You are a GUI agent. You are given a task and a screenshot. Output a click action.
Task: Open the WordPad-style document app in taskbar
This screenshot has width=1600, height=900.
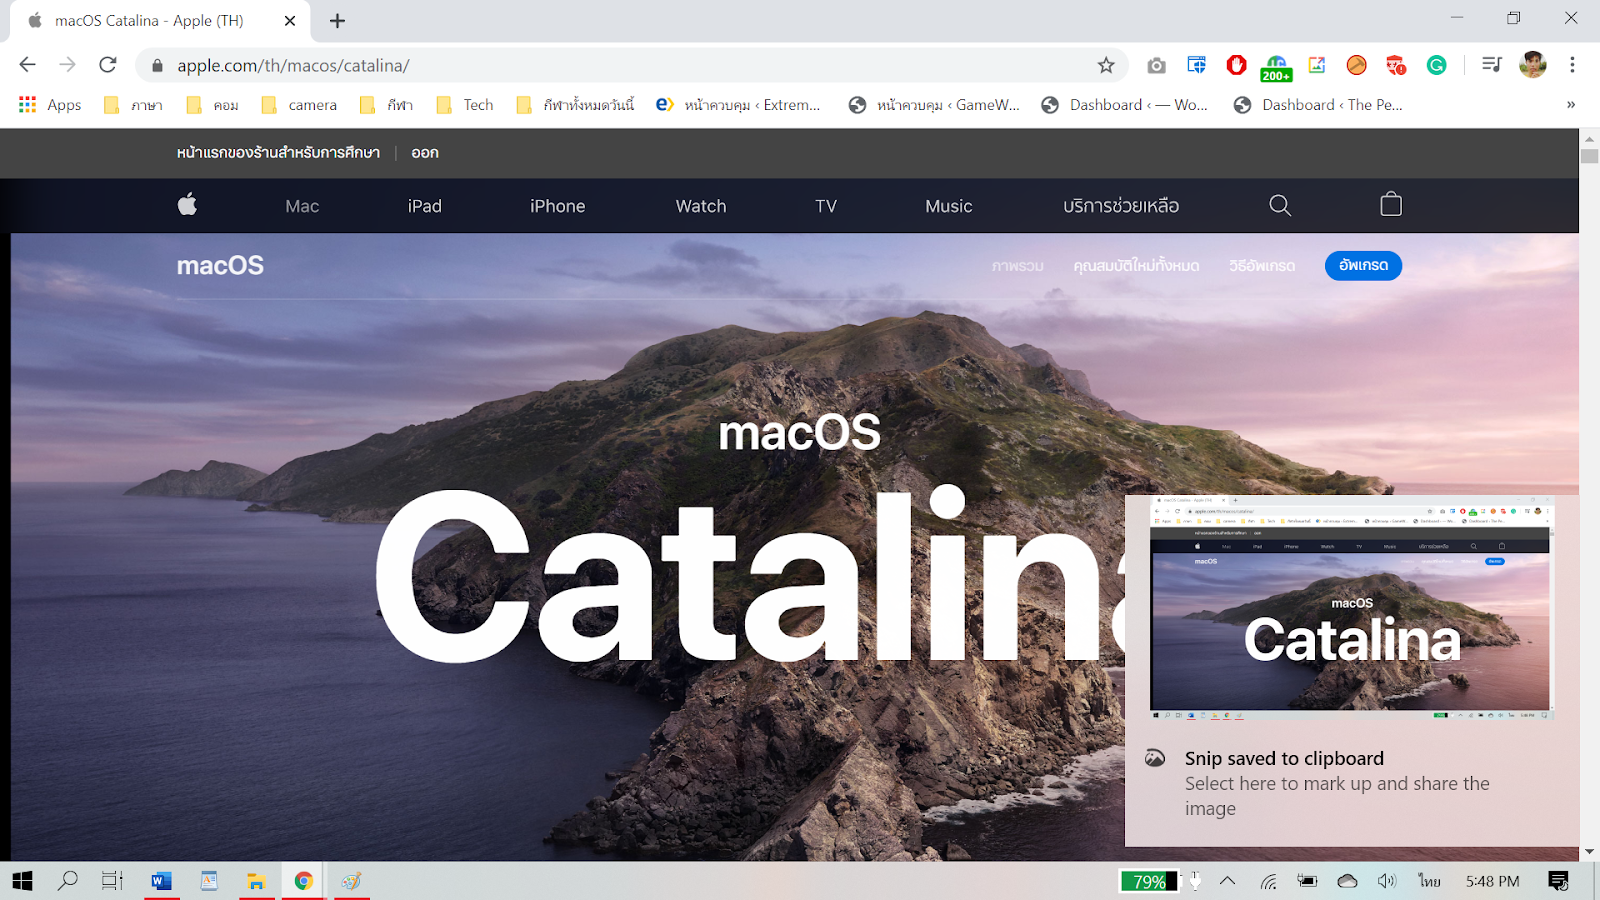pyautogui.click(x=209, y=881)
